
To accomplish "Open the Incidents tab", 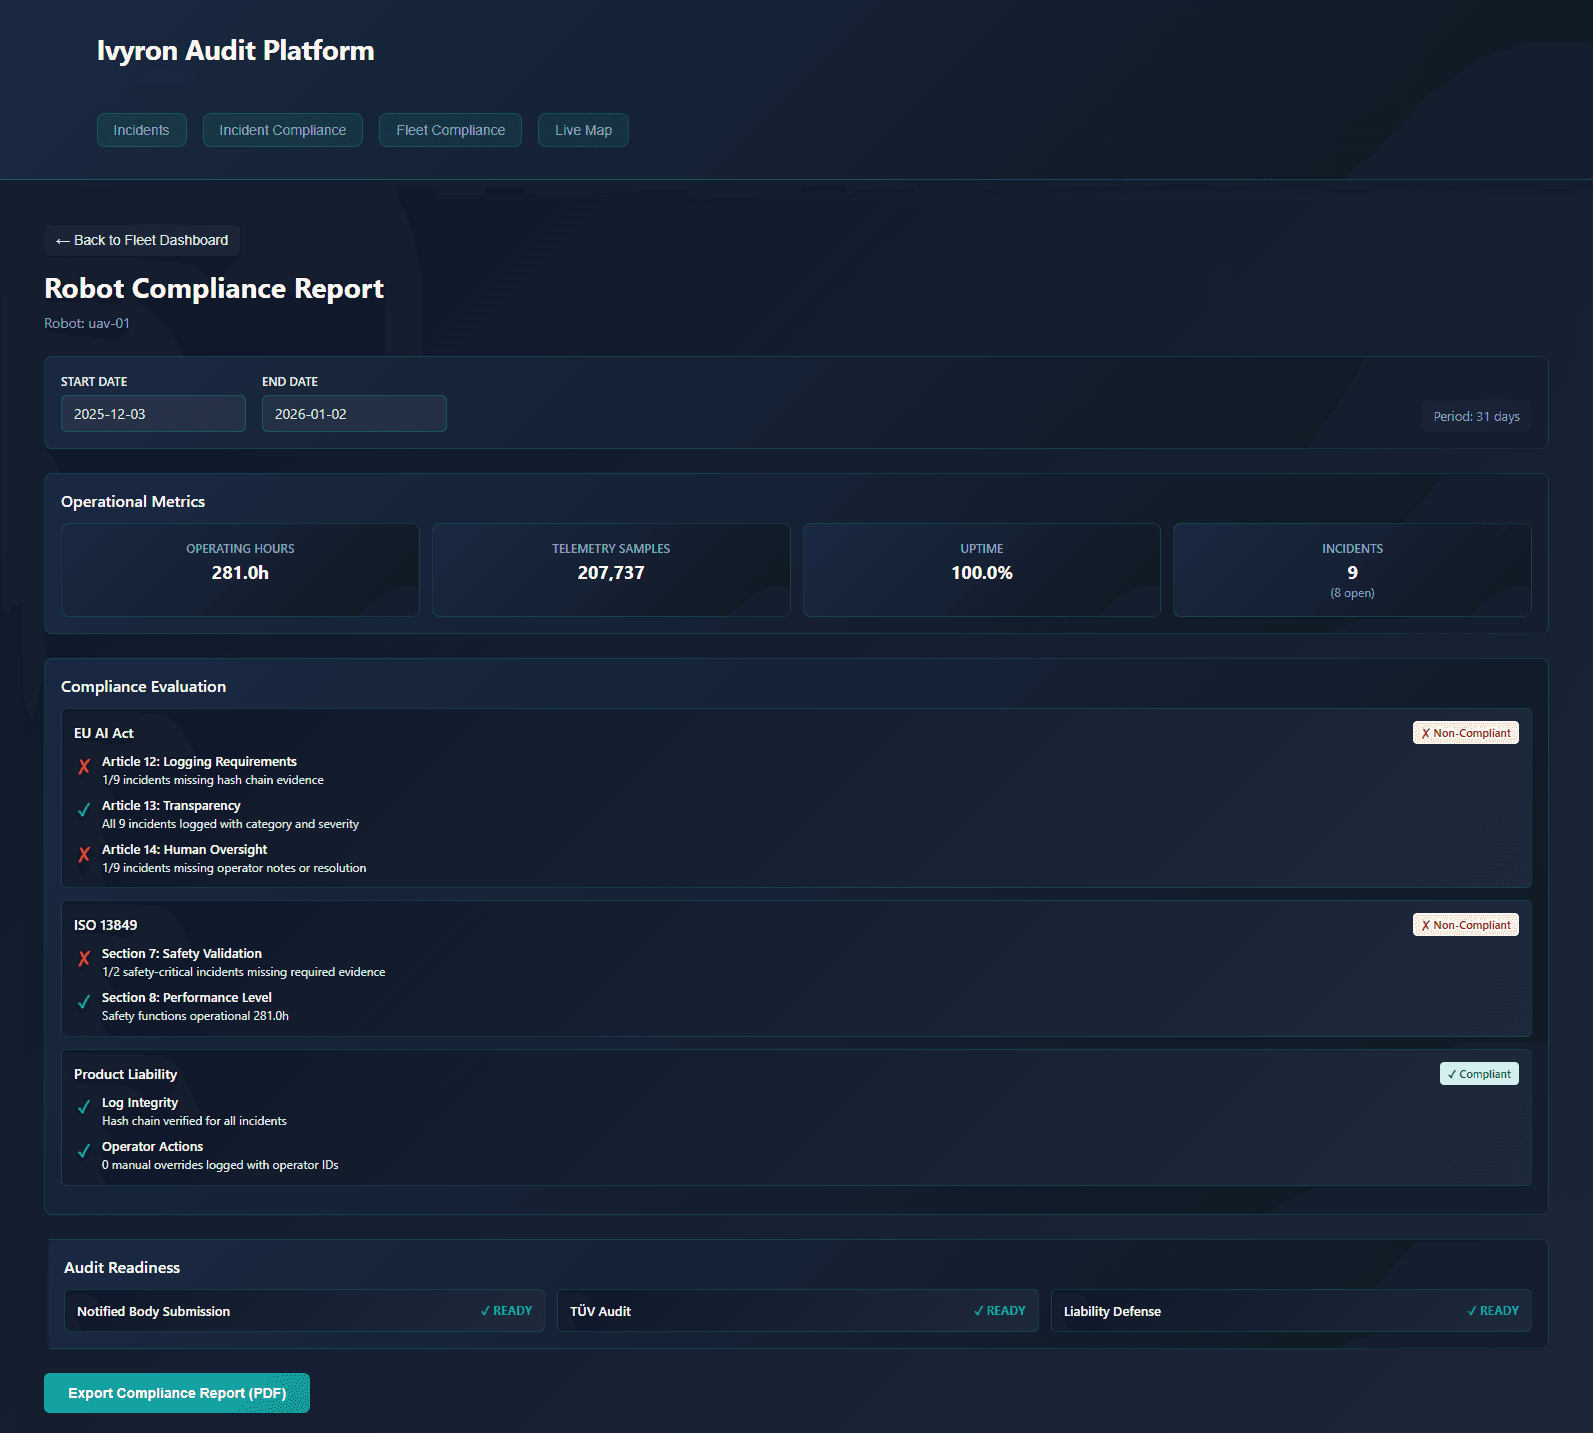I will (x=141, y=130).
